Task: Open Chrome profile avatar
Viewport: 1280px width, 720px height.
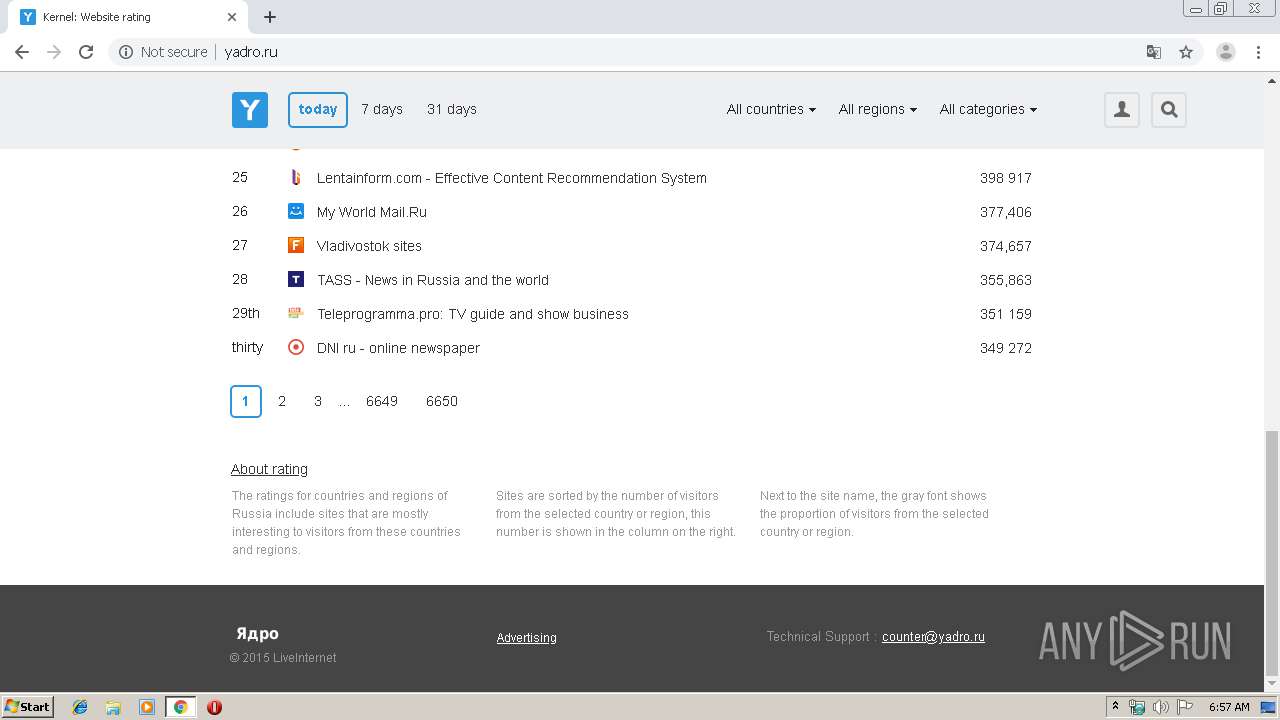Action: pyautogui.click(x=1226, y=52)
